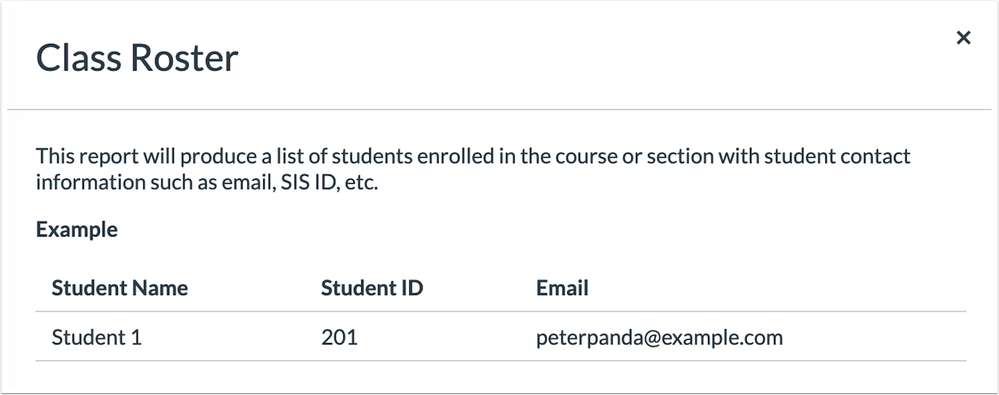Select the word Class in the title
The image size is (999, 395).
click(x=78, y=59)
